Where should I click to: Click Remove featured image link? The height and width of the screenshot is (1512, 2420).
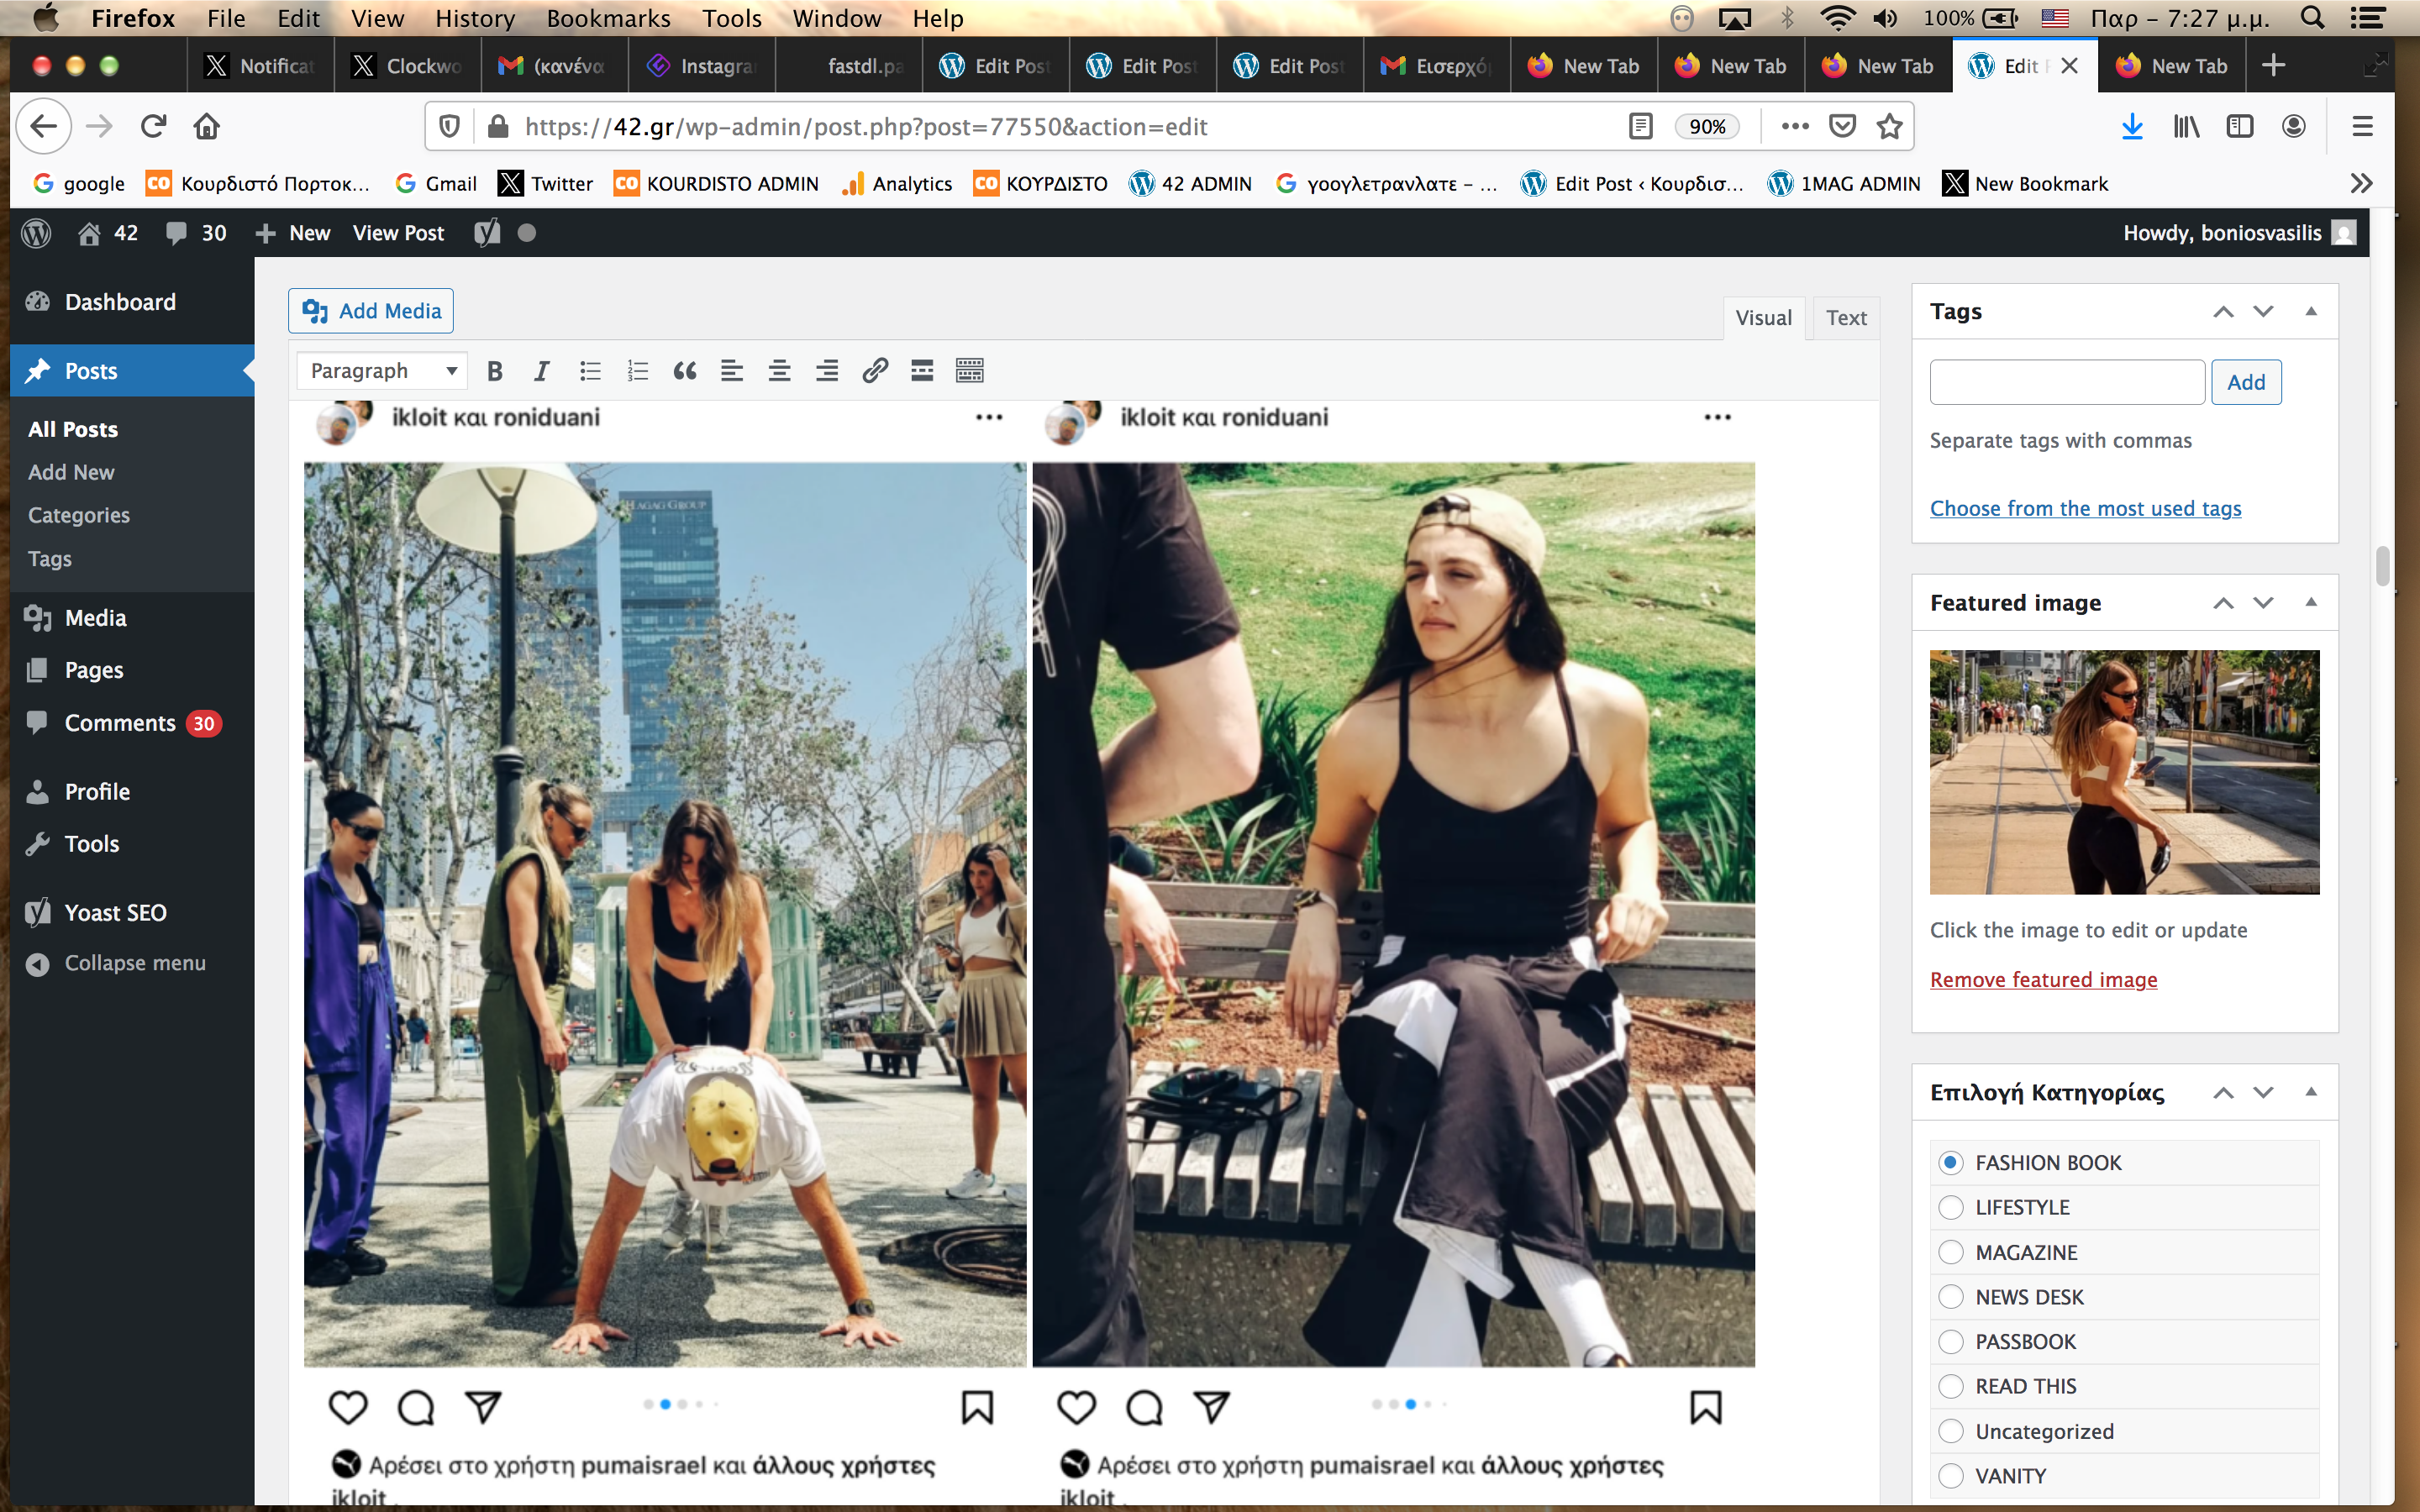2043,979
